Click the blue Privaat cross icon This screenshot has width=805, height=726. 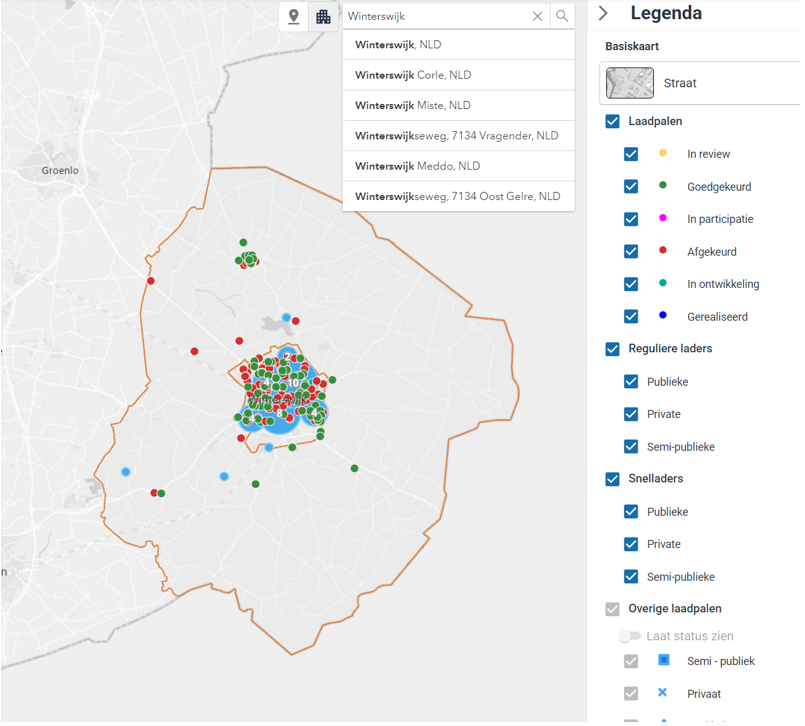(x=662, y=693)
